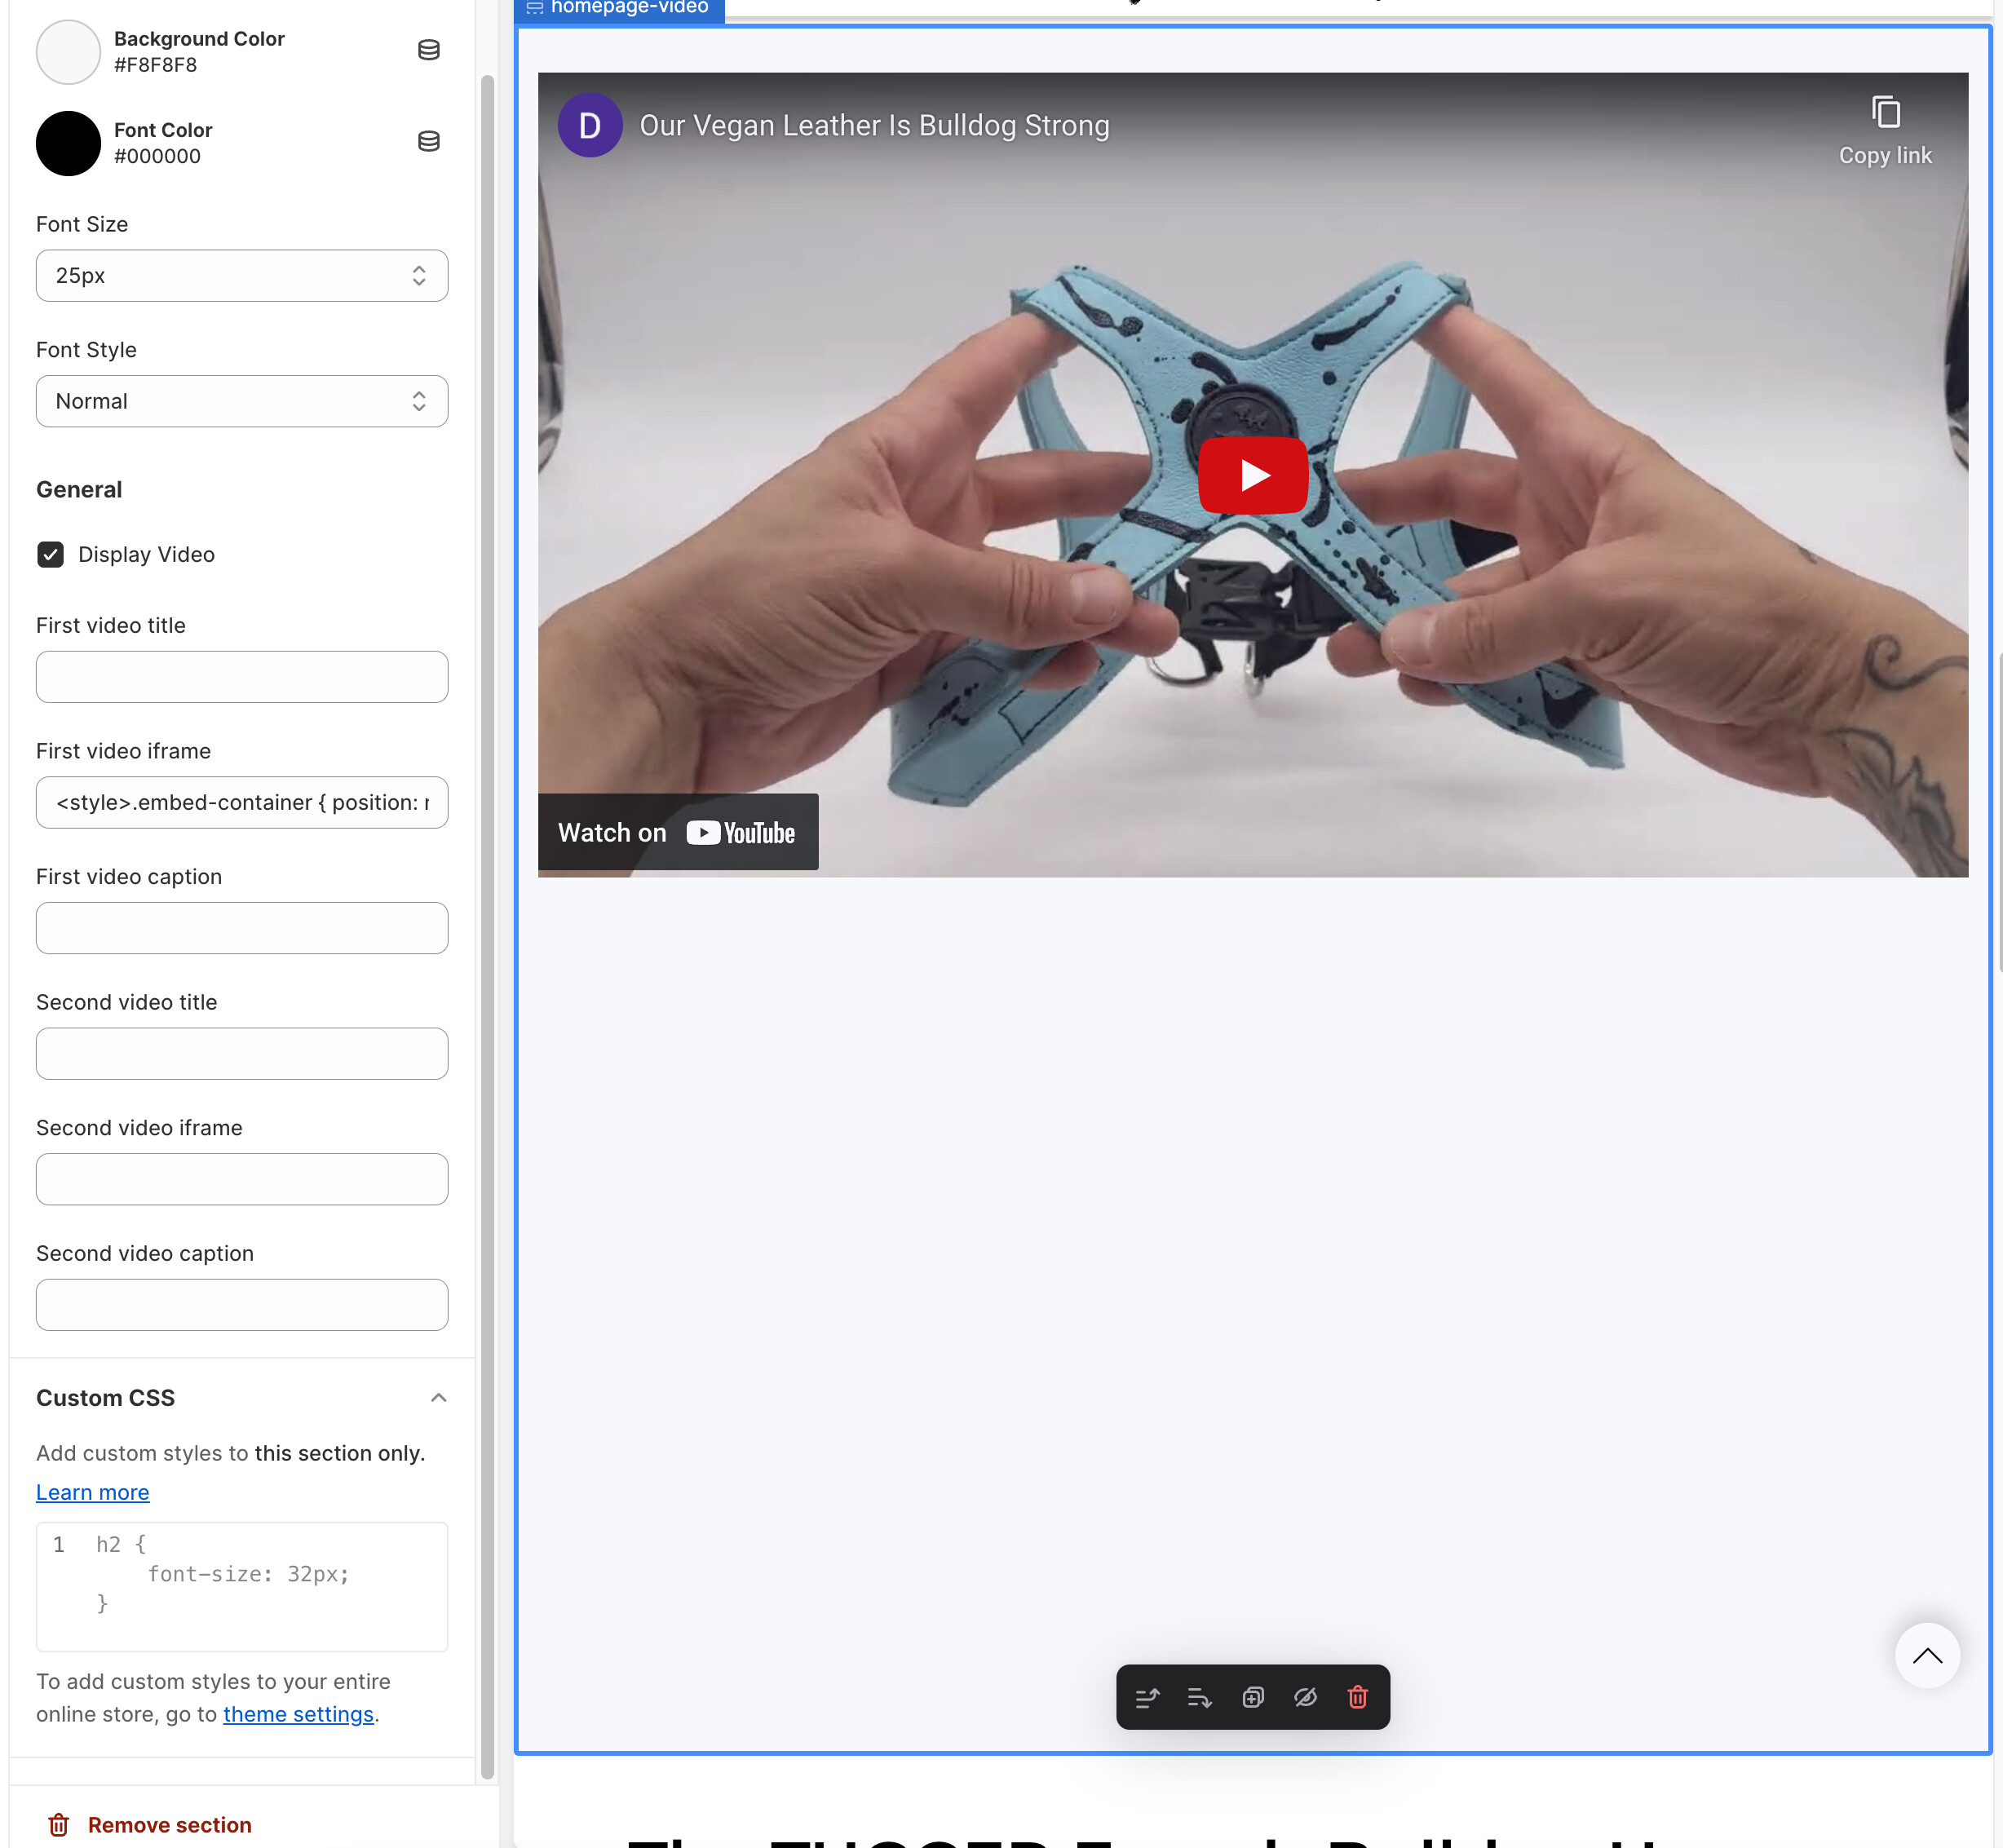Duplicate section from floating toolbar

[1252, 1697]
